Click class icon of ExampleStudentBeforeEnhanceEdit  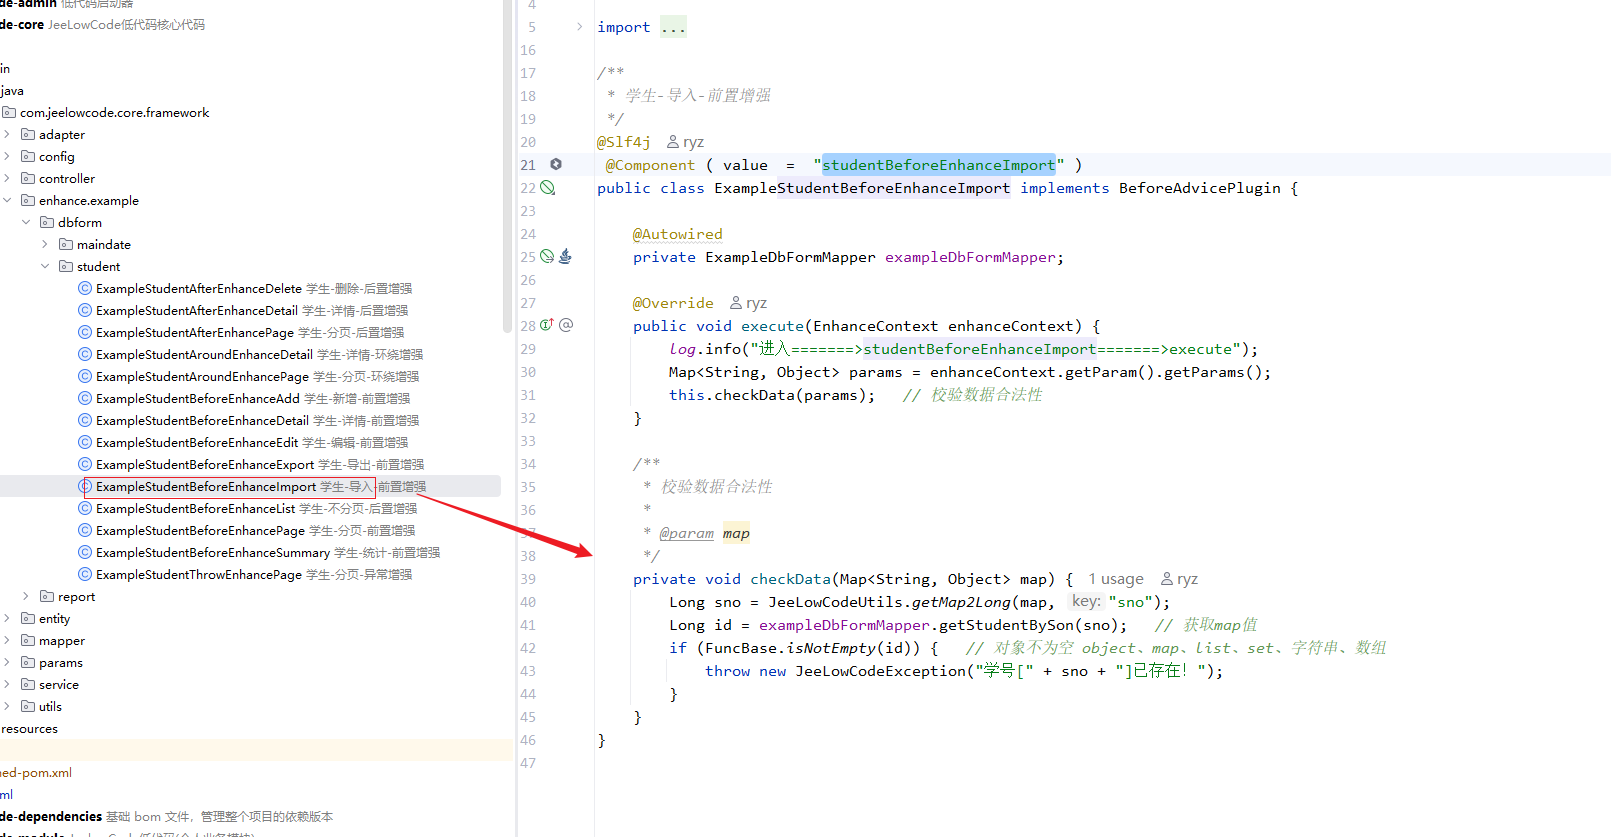(85, 442)
